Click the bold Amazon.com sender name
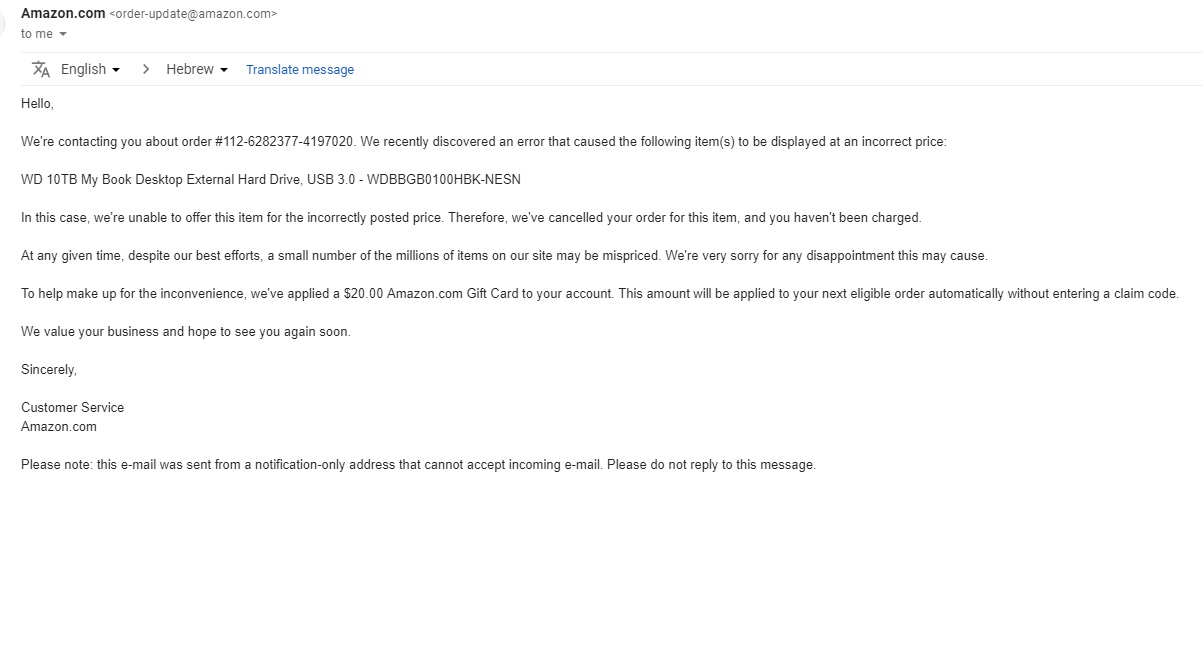The image size is (1203, 648). 62,13
